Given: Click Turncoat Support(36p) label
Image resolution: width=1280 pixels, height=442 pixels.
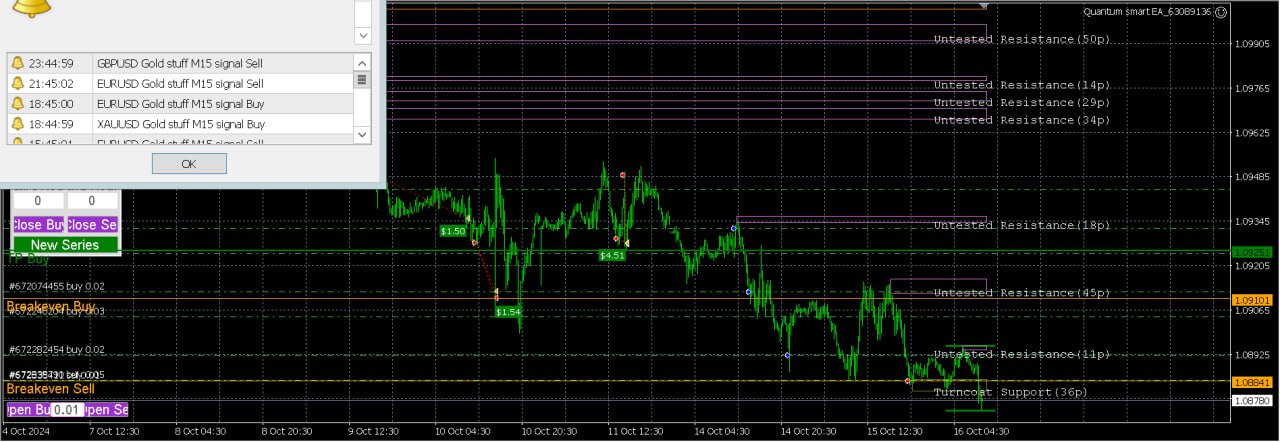Looking at the screenshot, I should click(1010, 393).
